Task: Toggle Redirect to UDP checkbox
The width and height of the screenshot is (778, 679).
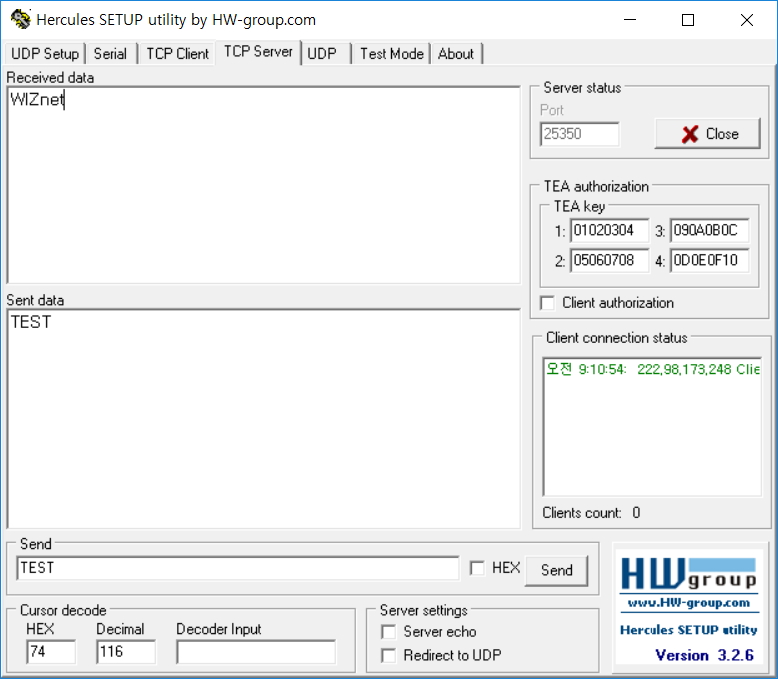Action: [x=389, y=656]
